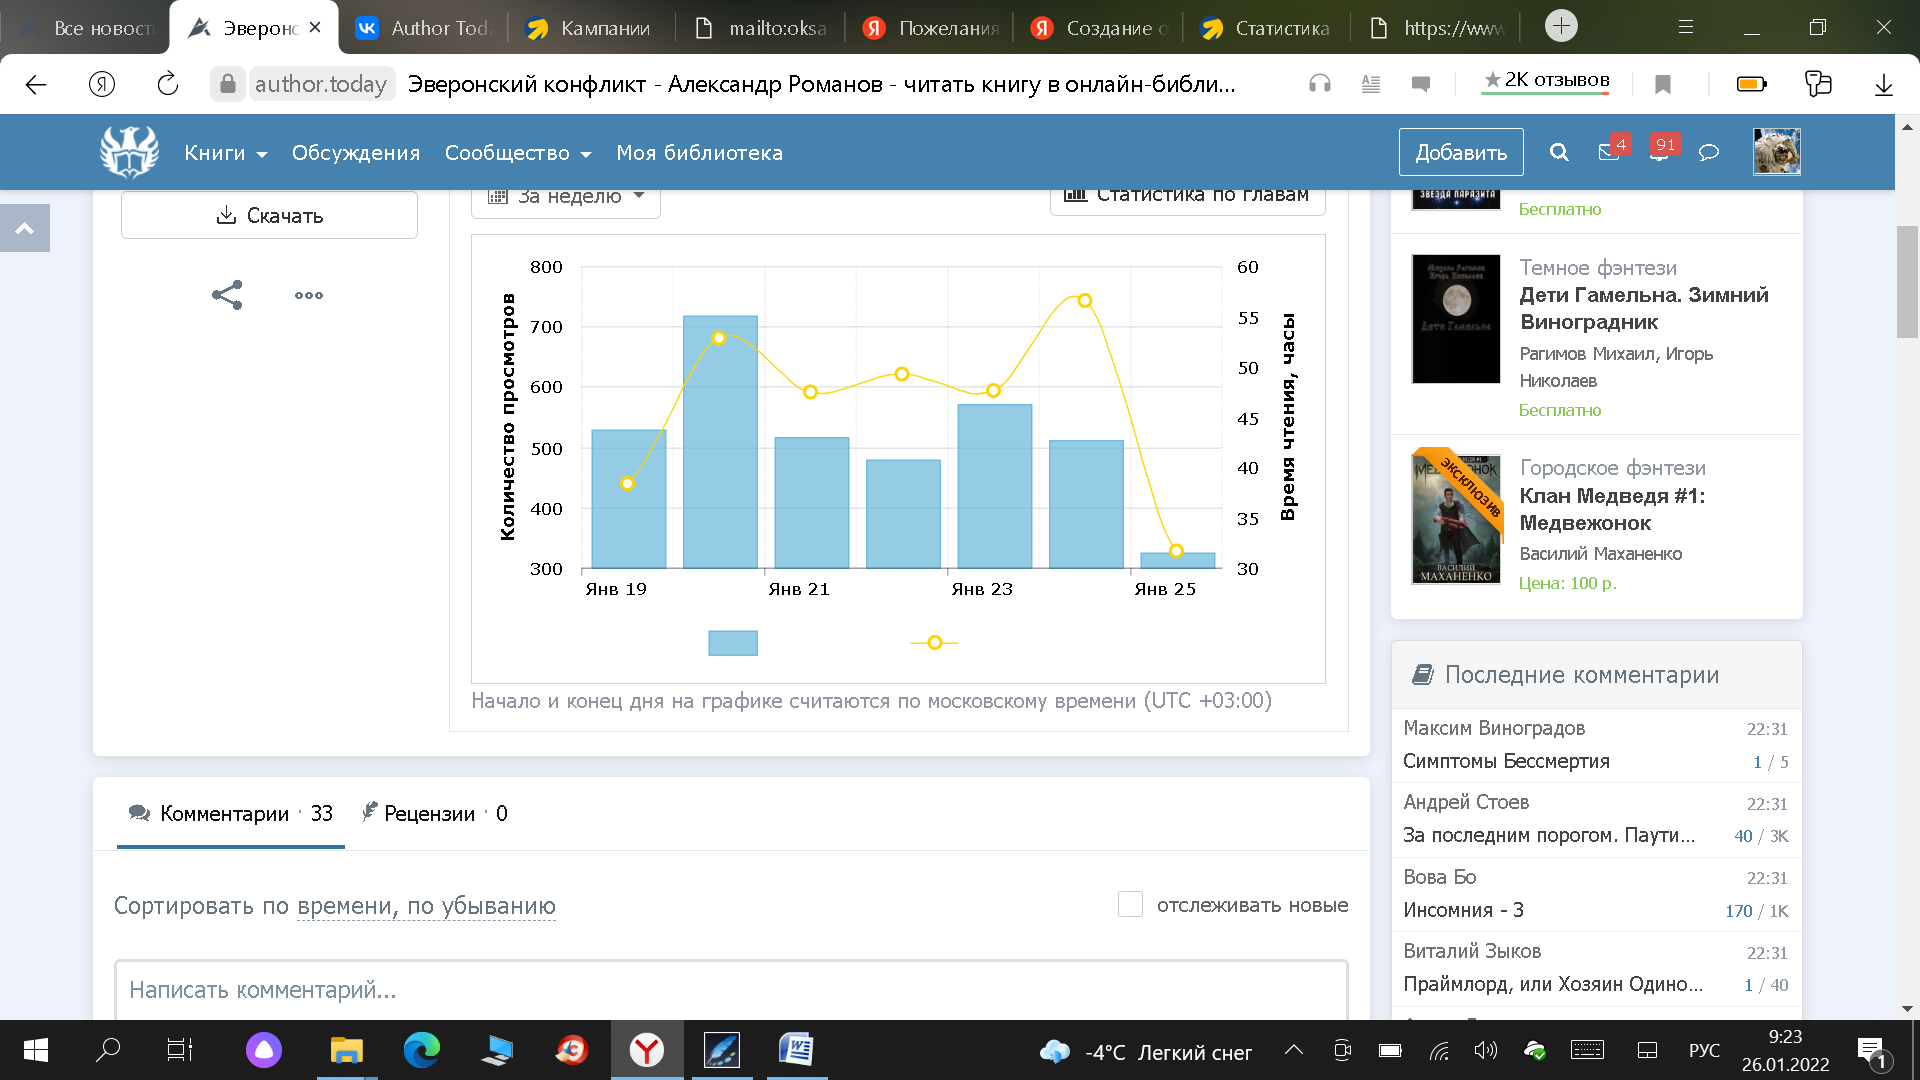
Task: Click the Добавить button
Action: point(1460,152)
